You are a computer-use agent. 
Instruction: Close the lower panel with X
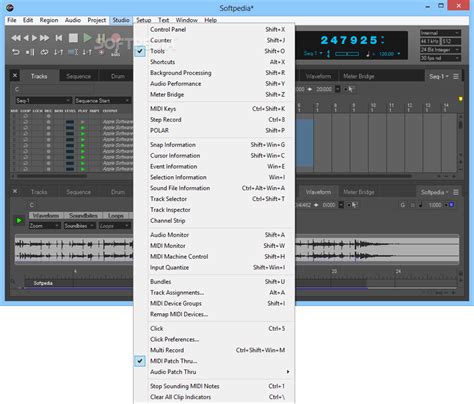[15, 191]
